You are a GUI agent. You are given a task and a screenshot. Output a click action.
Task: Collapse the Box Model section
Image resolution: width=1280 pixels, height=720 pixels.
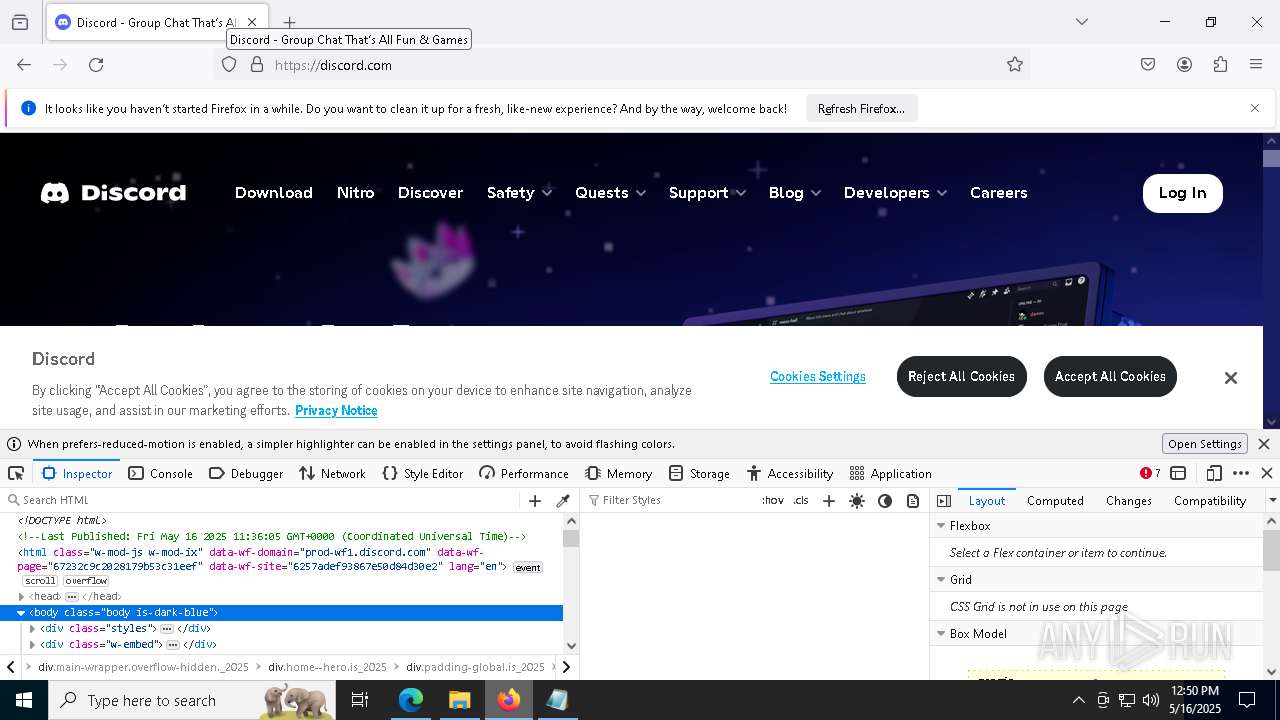point(941,634)
